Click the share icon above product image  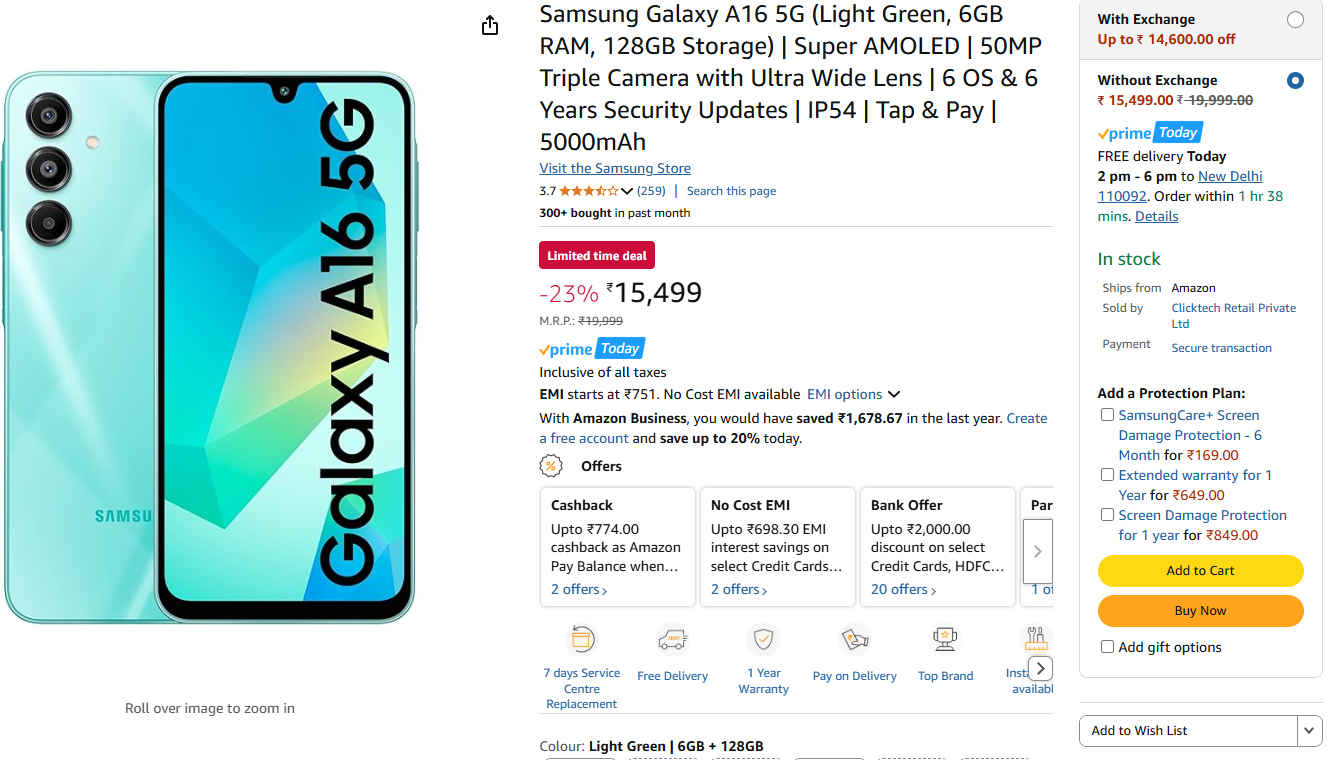click(x=490, y=25)
